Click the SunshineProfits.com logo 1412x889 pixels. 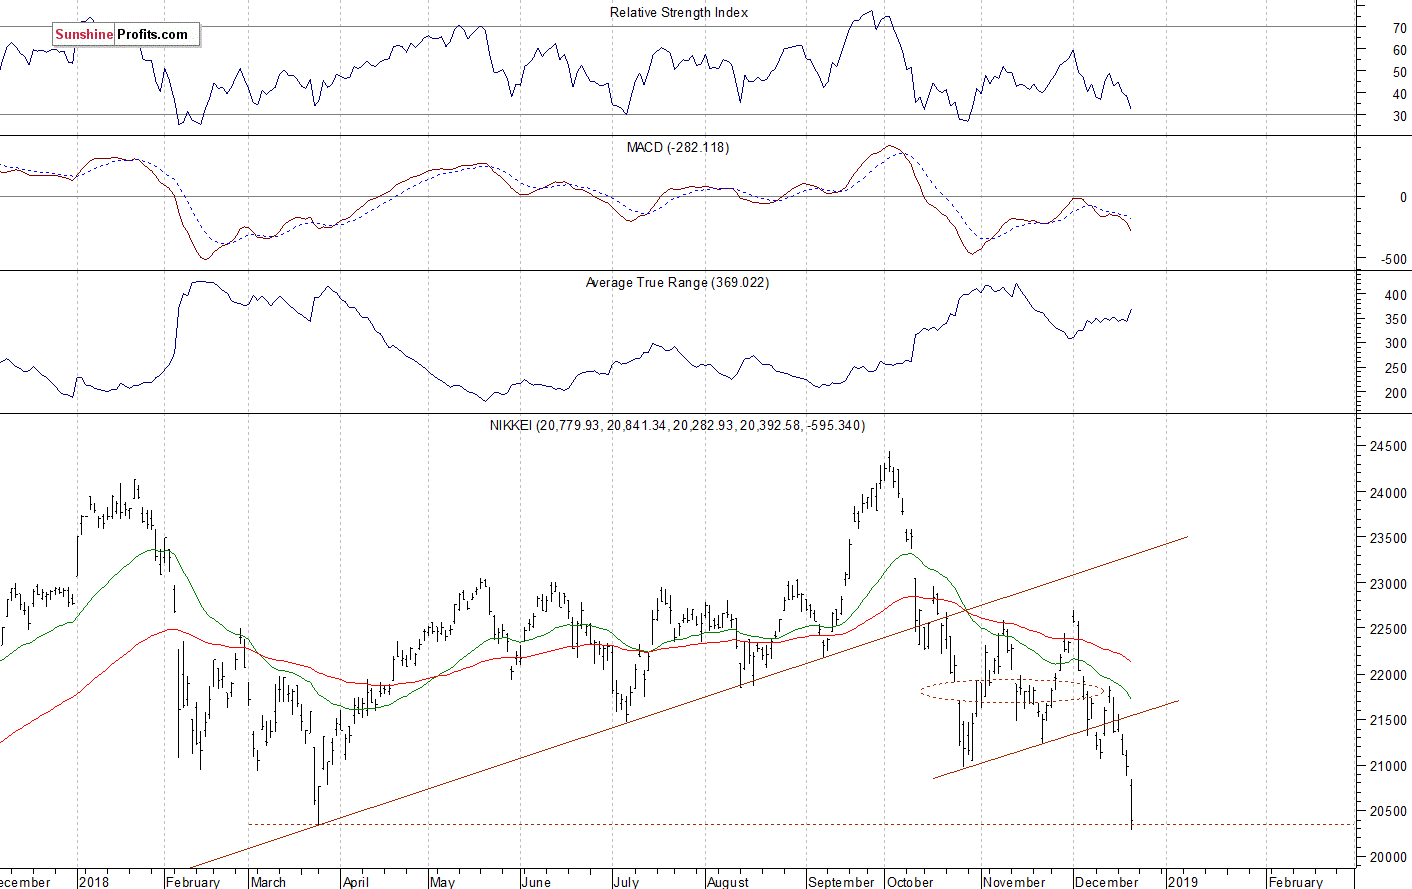pyautogui.click(x=126, y=34)
